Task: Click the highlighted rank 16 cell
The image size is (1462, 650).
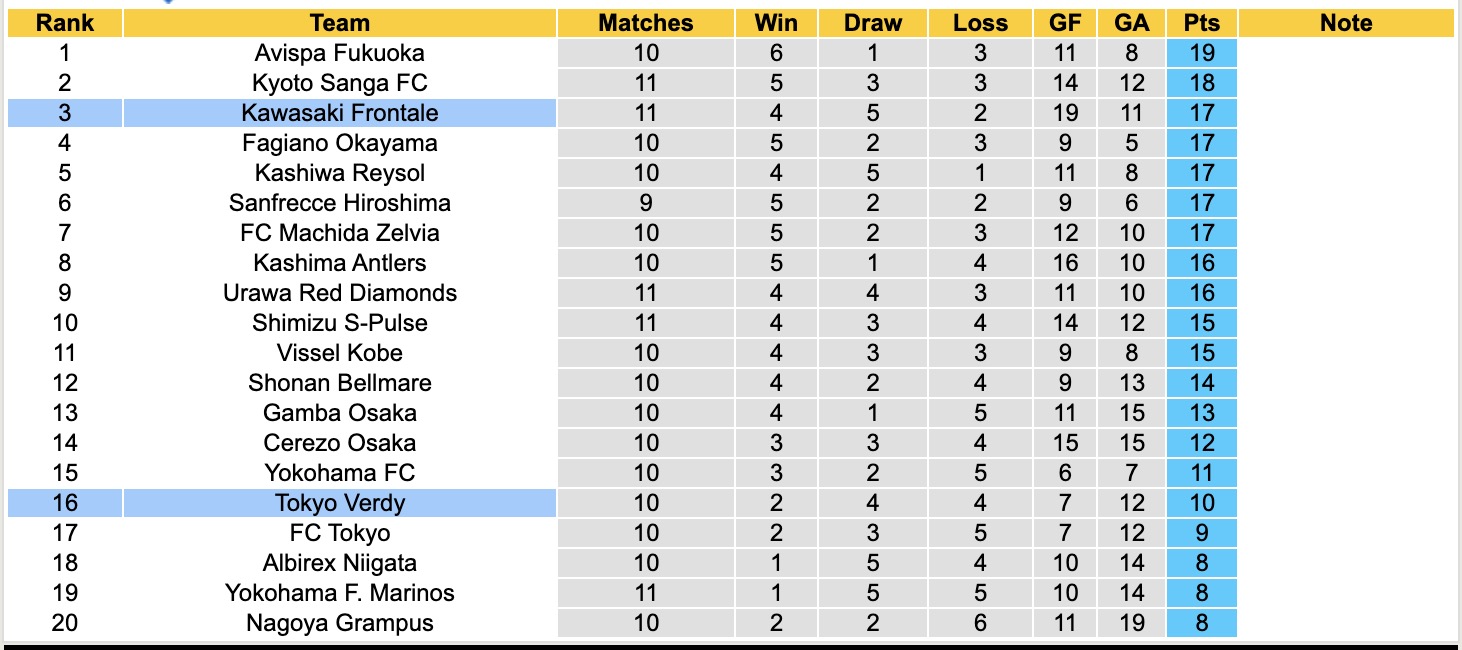Action: (64, 503)
